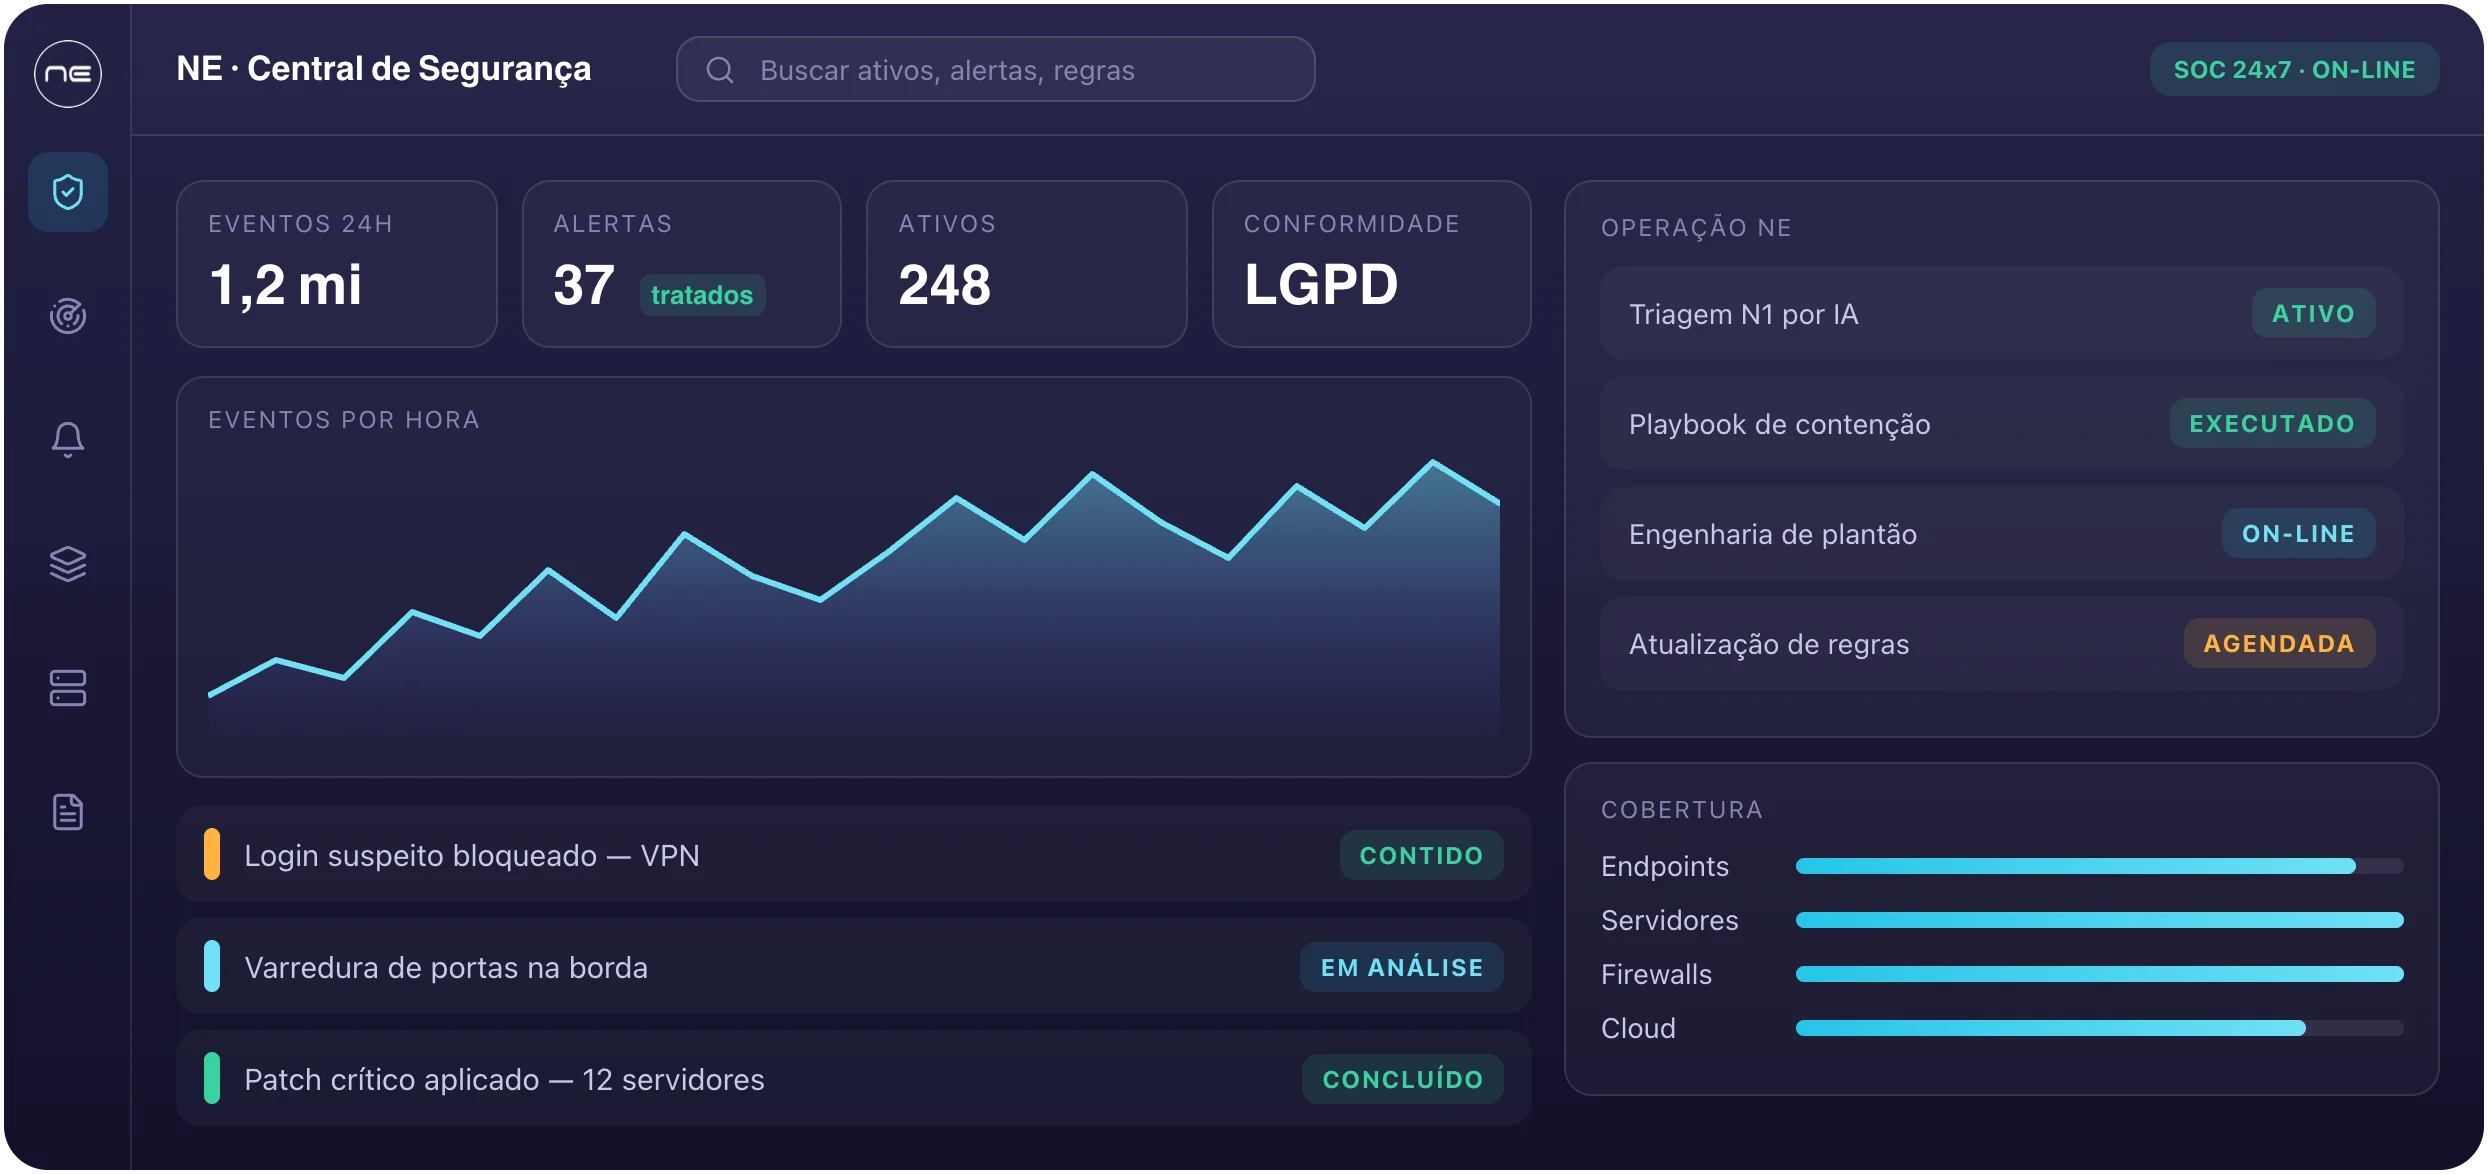
Task: Click the Cloud coverage bar
Action: point(2100,1028)
